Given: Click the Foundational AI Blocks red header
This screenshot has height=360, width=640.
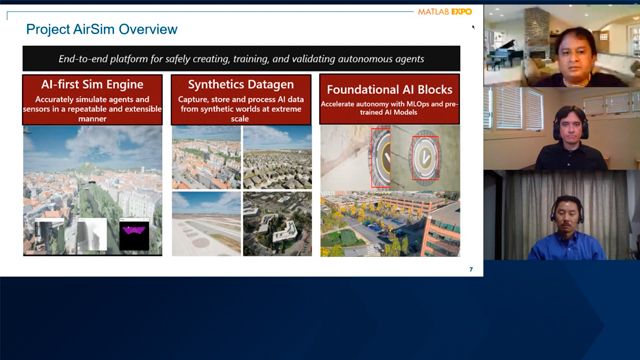Looking at the screenshot, I should pos(389,99).
